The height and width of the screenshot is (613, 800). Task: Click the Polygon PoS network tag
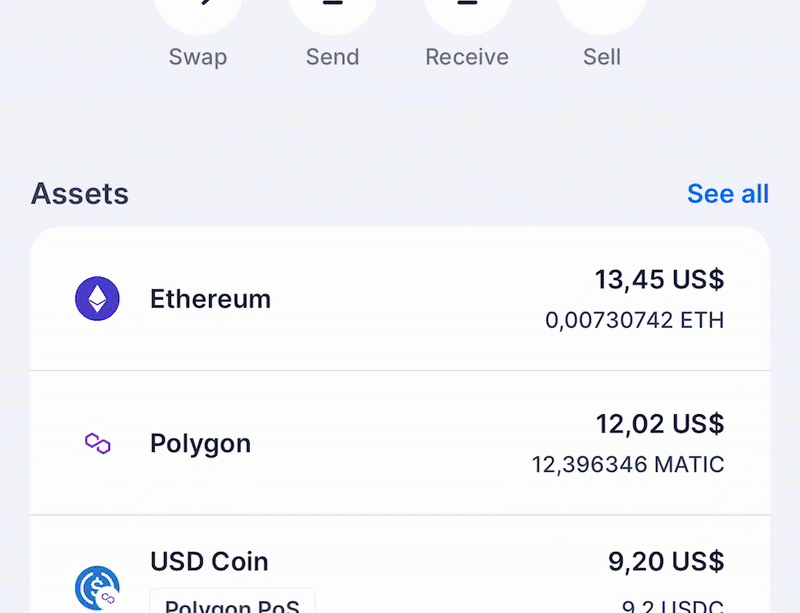[x=232, y=603]
